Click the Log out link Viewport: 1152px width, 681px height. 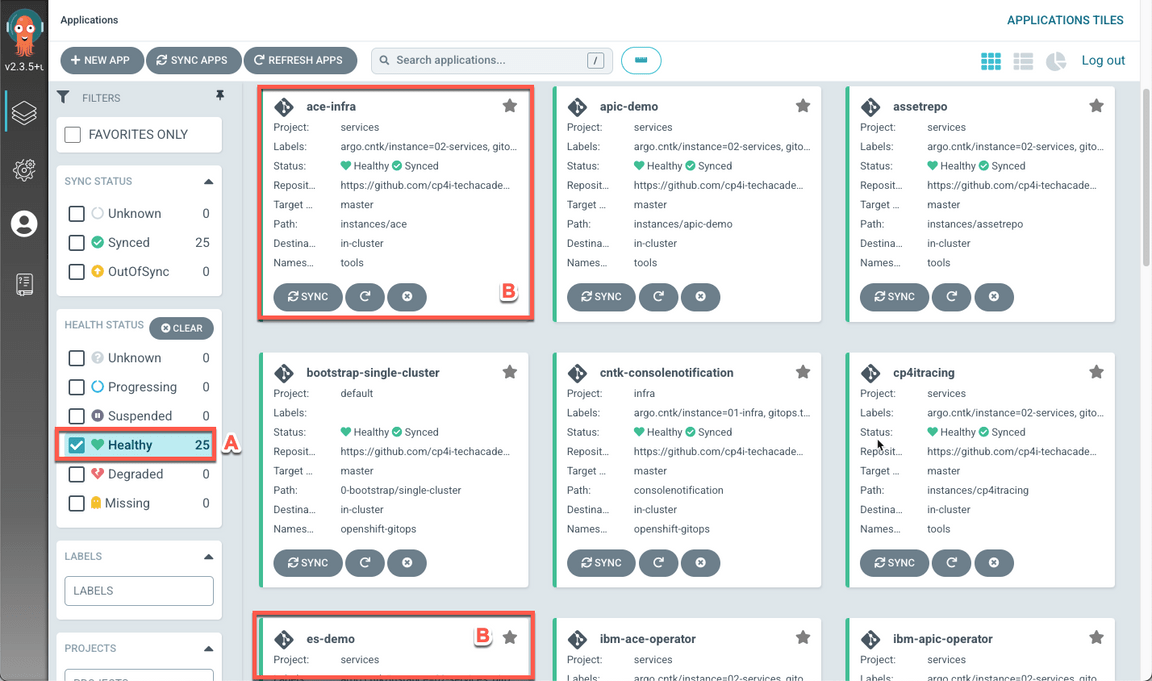(1103, 61)
